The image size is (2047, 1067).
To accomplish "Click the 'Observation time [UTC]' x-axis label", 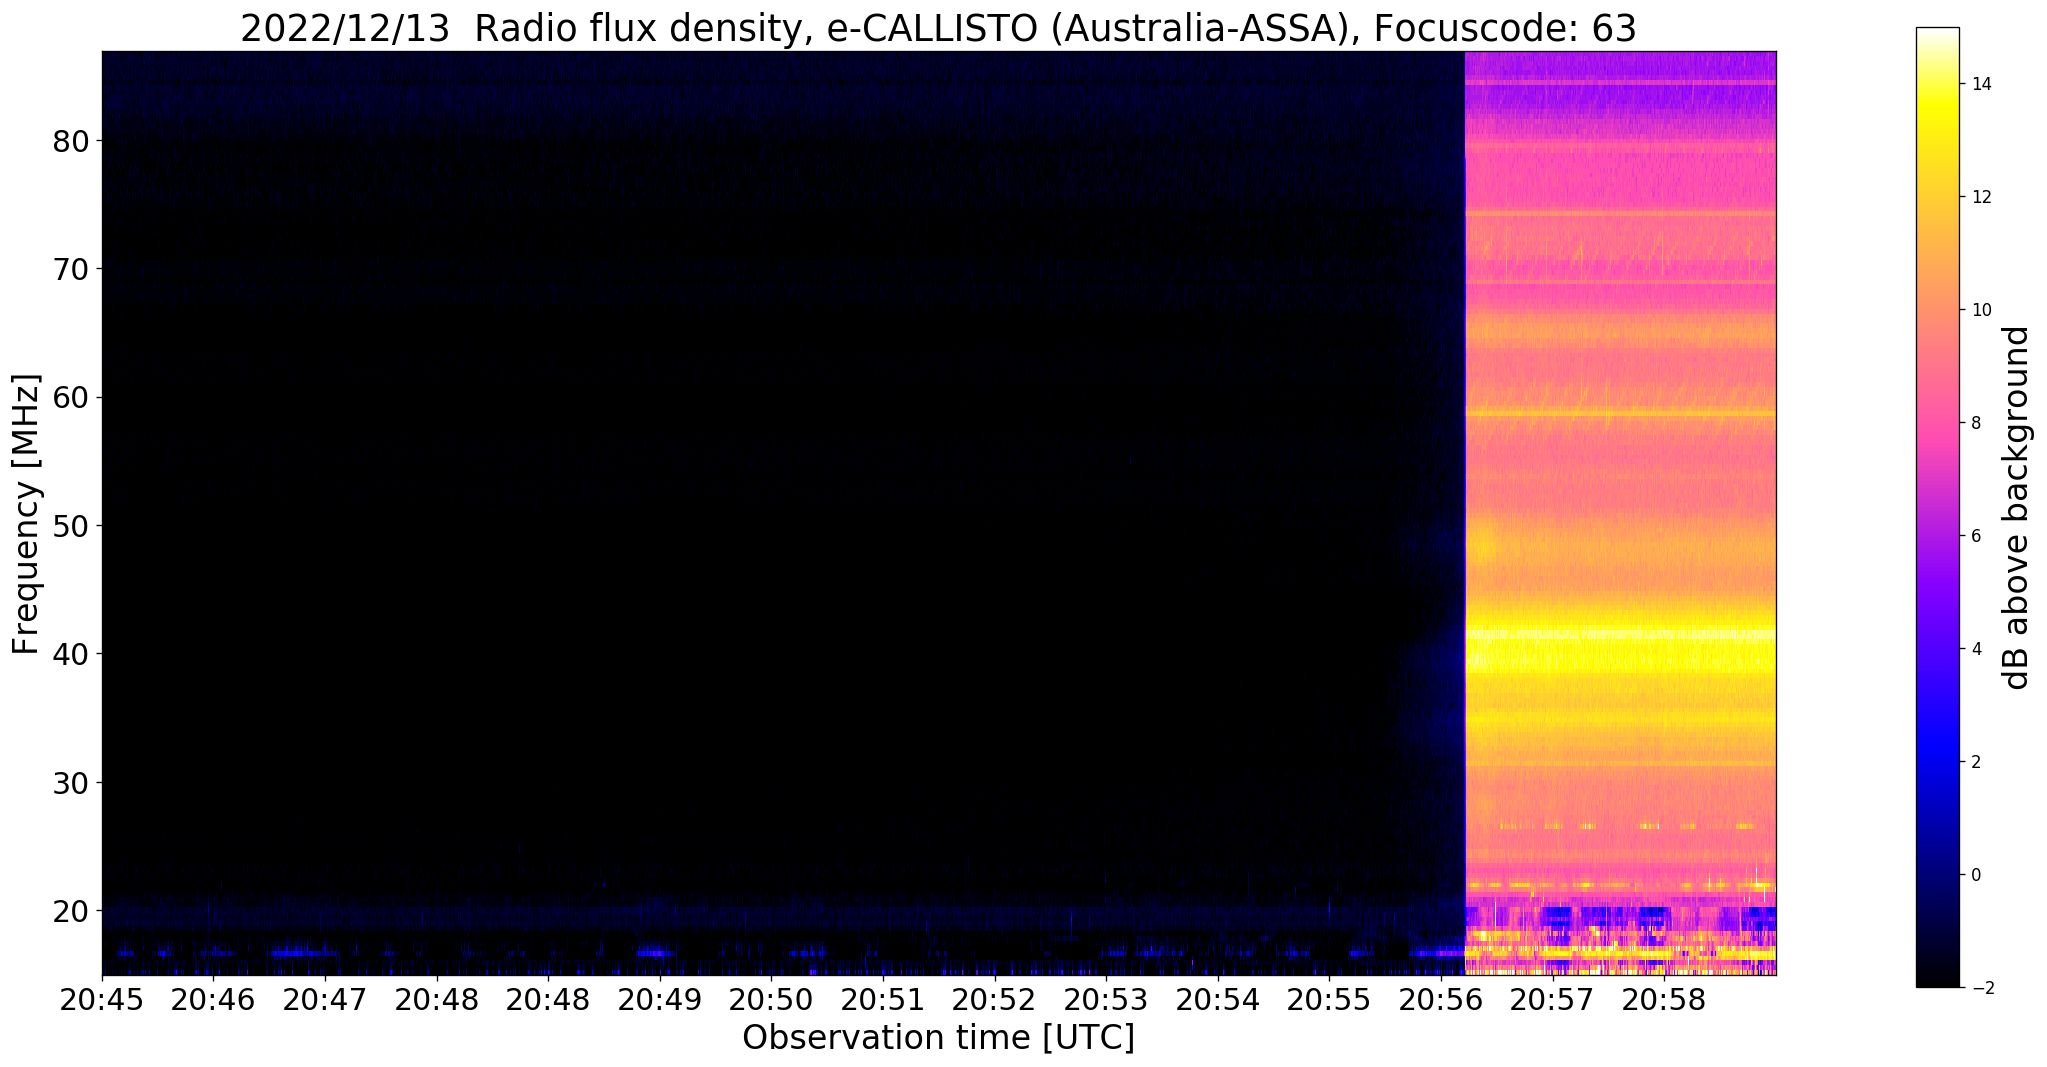I will coord(938,1038).
